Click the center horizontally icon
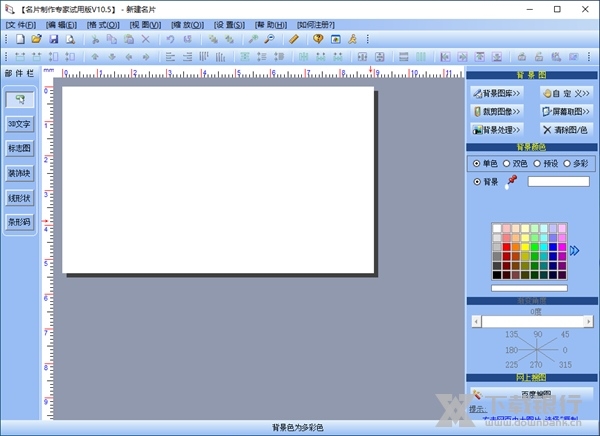 pos(362,57)
